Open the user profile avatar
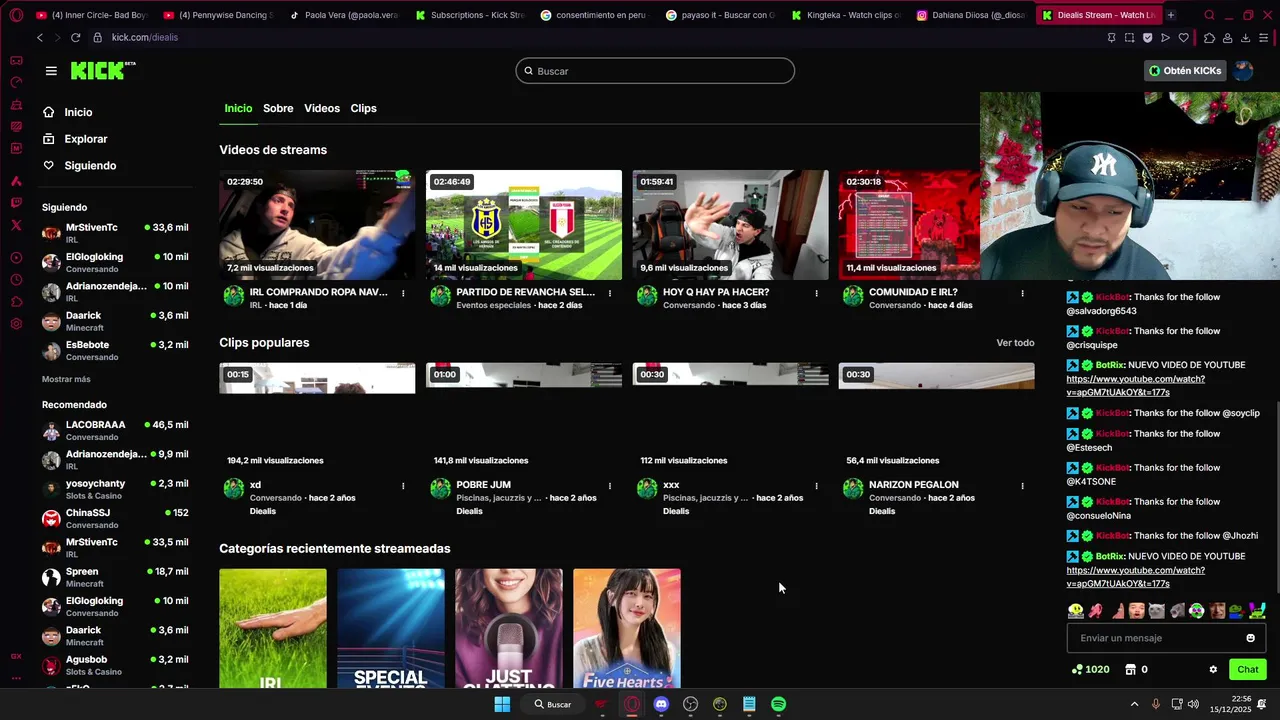This screenshot has height=720, width=1280. [x=1243, y=71]
